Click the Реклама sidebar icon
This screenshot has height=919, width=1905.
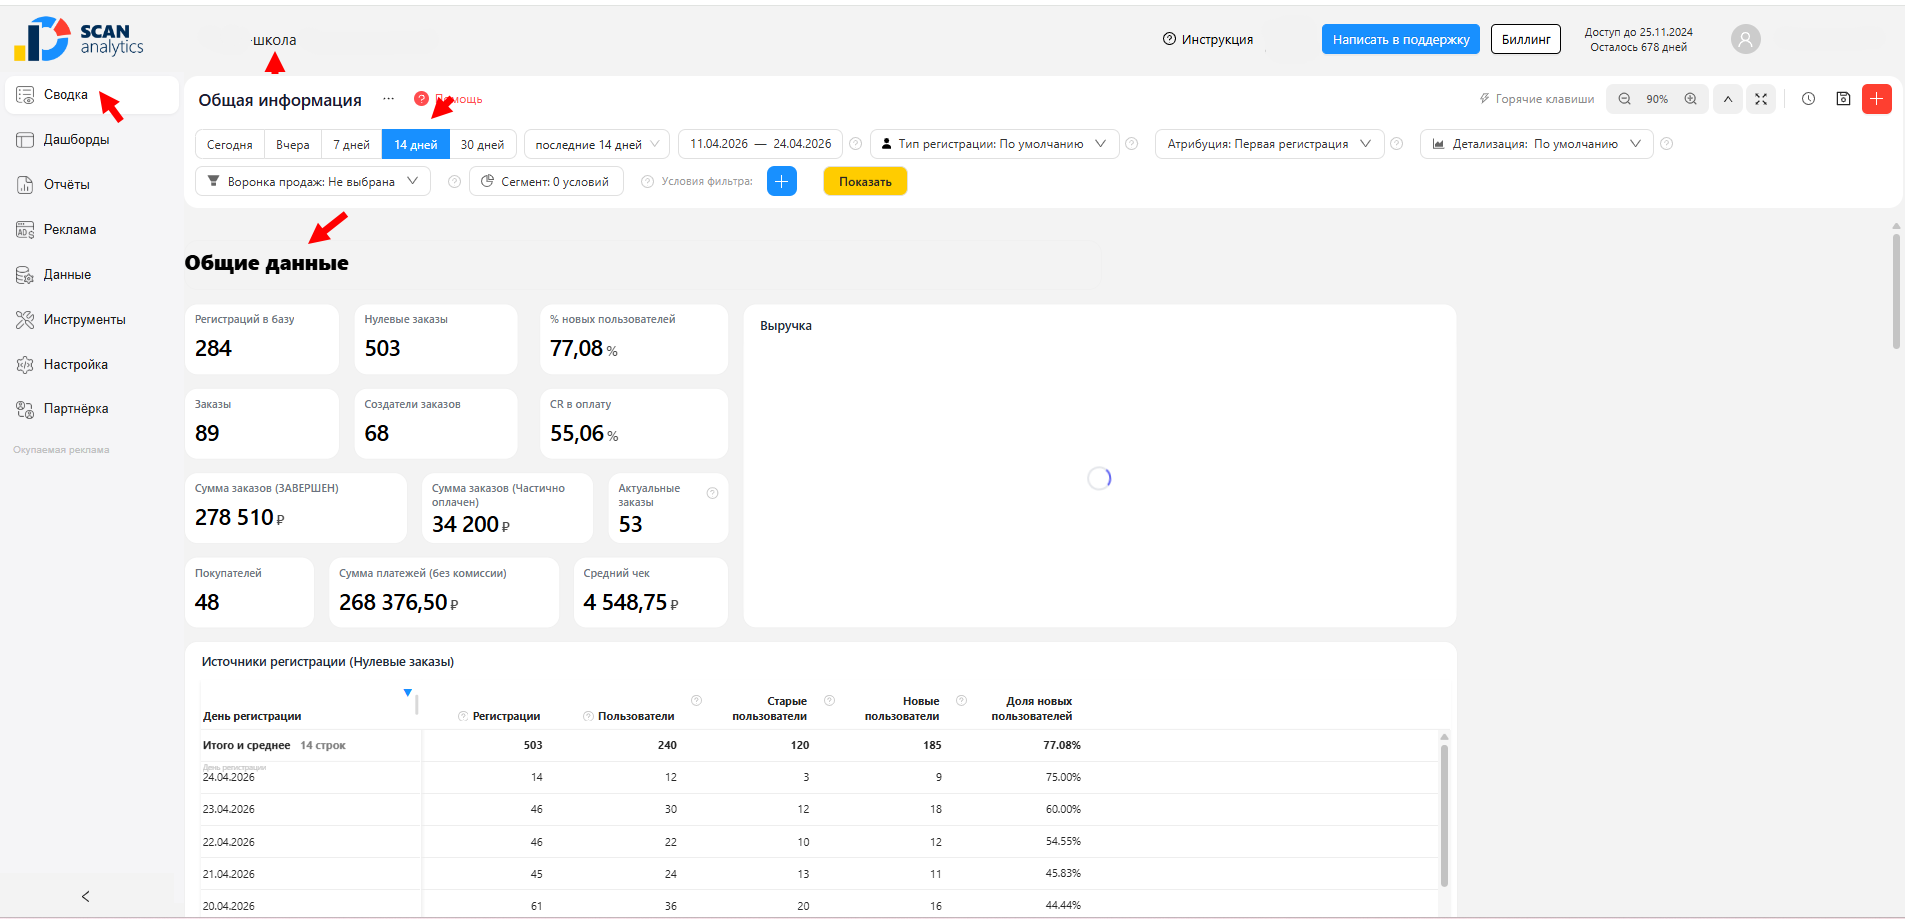click(25, 230)
